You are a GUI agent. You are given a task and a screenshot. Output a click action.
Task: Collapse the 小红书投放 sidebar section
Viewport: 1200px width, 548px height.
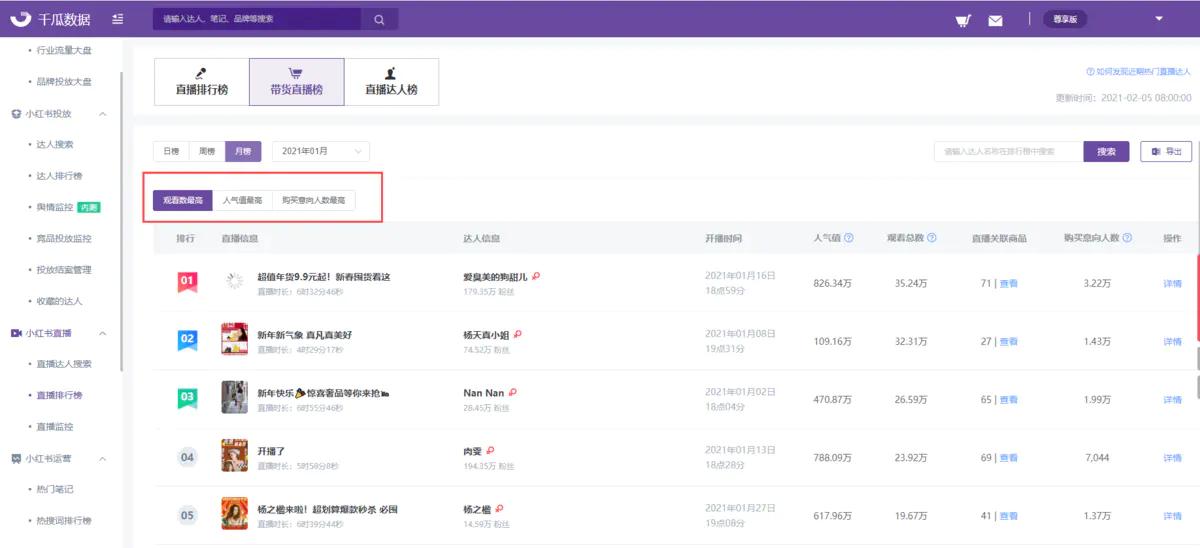[102, 113]
